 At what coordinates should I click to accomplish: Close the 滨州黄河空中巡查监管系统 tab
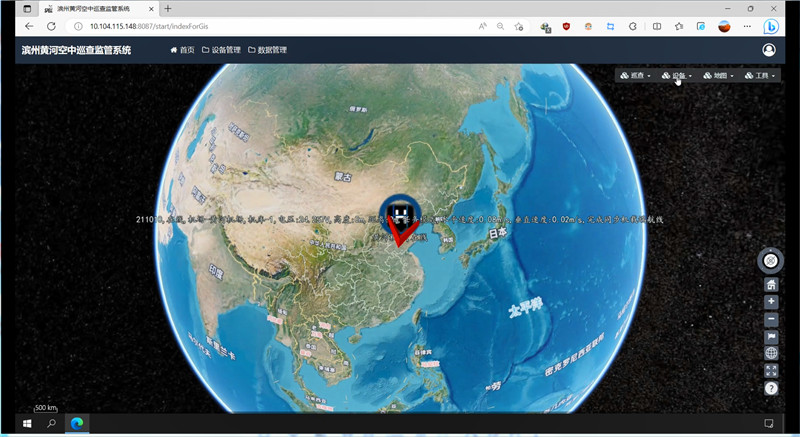(x=151, y=9)
